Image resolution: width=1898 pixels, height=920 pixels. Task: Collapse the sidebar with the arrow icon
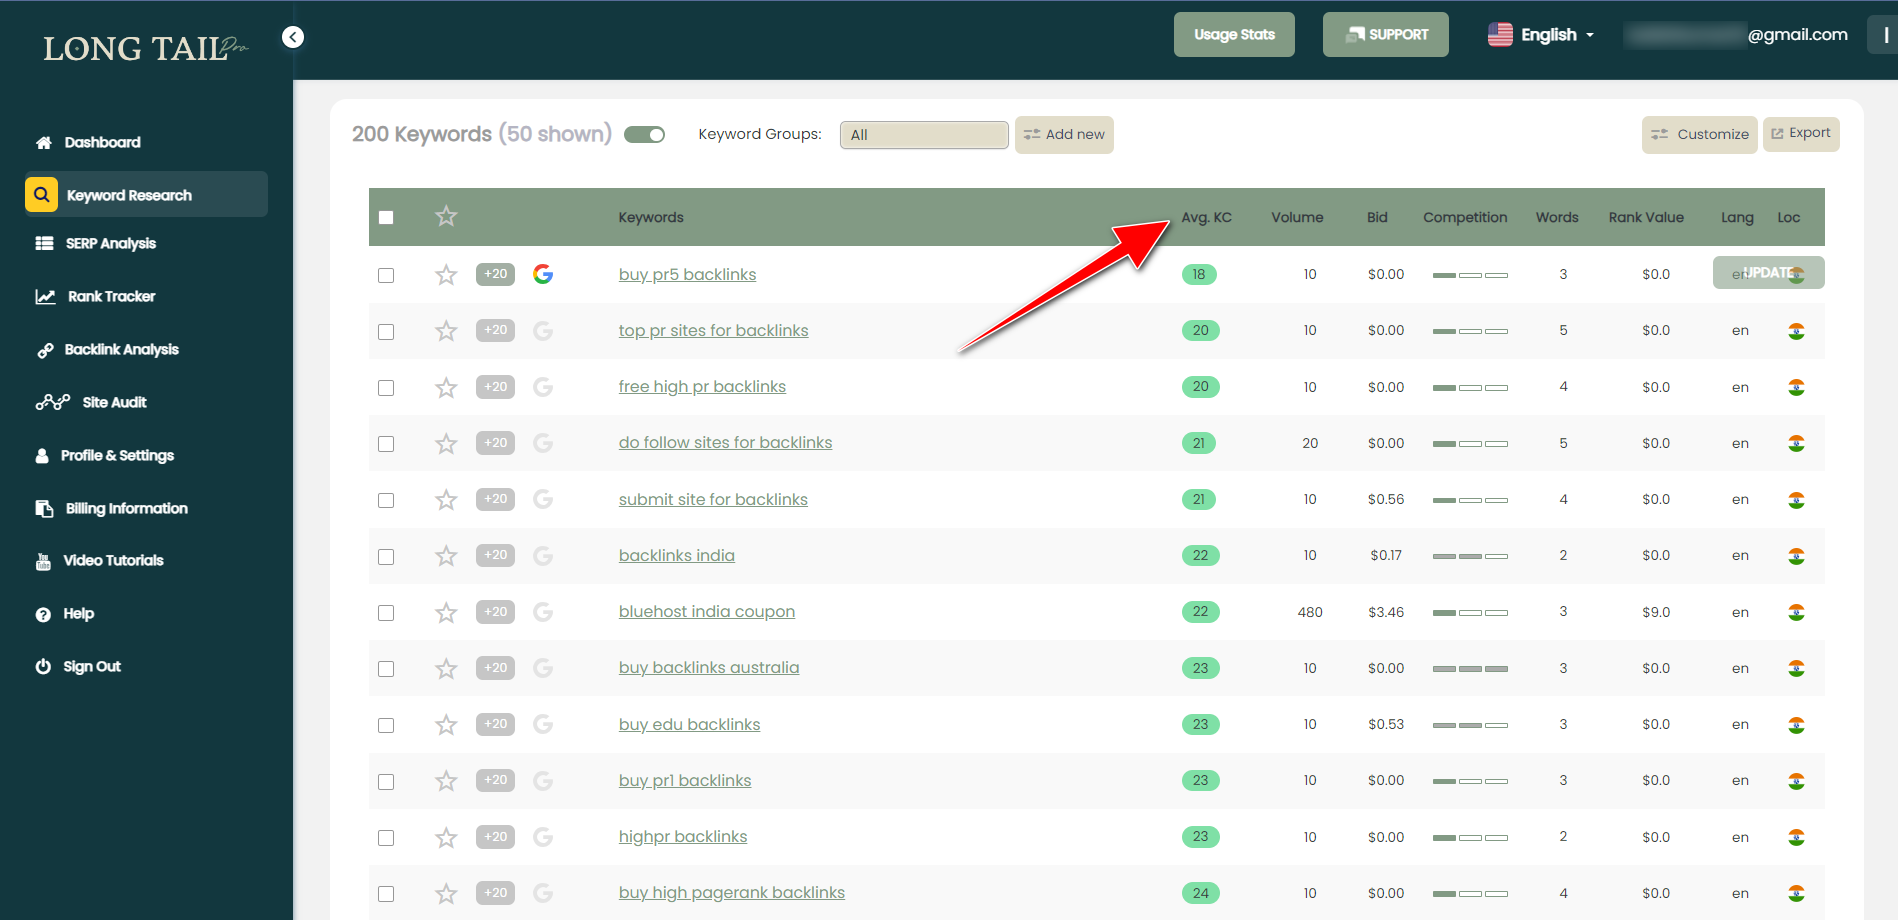[x=293, y=37]
